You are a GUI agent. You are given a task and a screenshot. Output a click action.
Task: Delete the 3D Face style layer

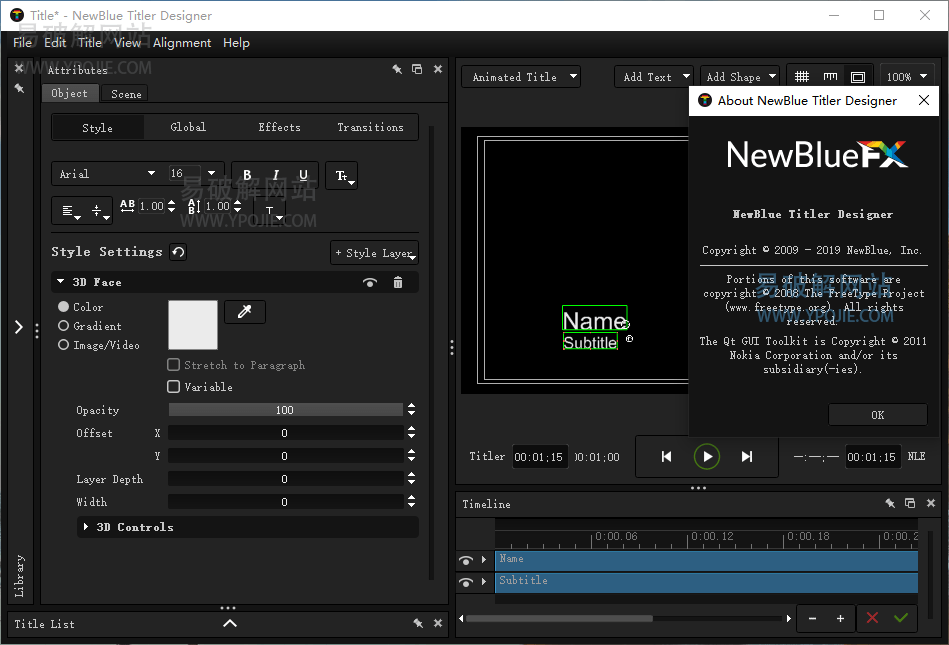coord(398,283)
